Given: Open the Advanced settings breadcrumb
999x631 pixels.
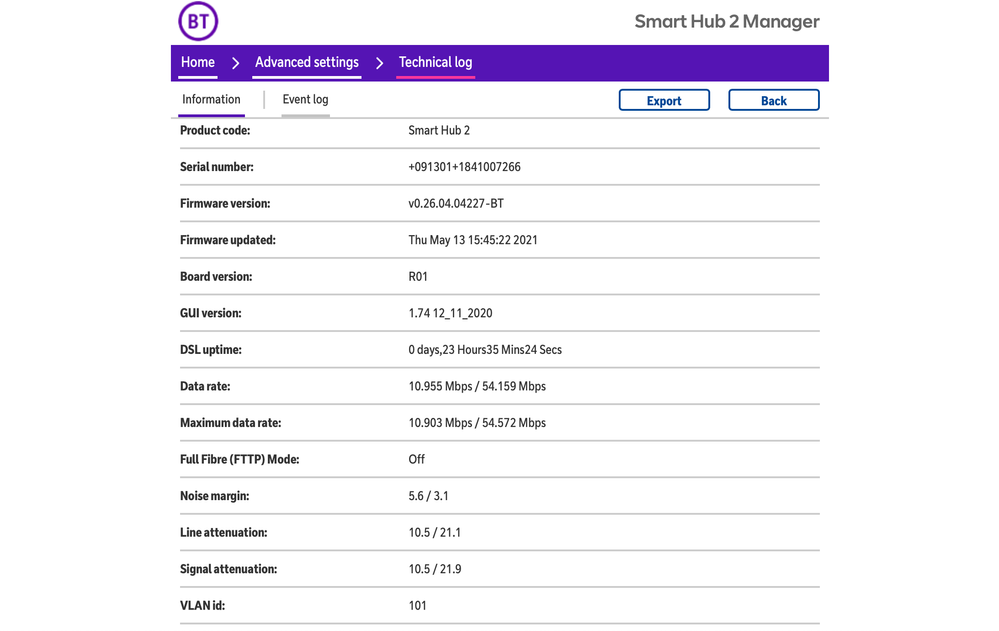Looking at the screenshot, I should (x=307, y=62).
